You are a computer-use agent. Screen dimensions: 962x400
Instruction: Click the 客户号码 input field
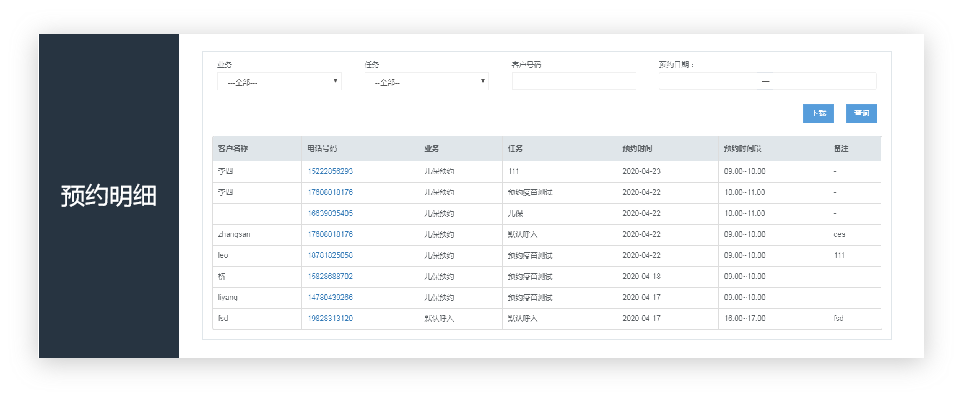point(573,82)
